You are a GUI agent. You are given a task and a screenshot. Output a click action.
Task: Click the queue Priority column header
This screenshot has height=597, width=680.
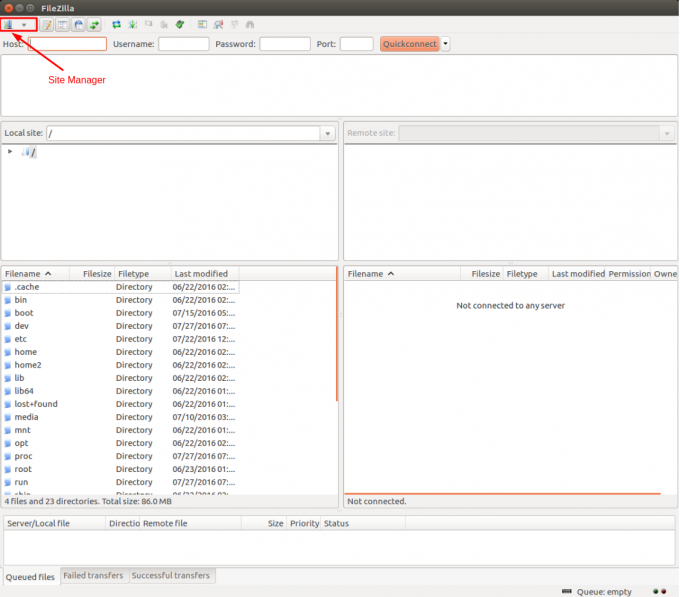[304, 523]
